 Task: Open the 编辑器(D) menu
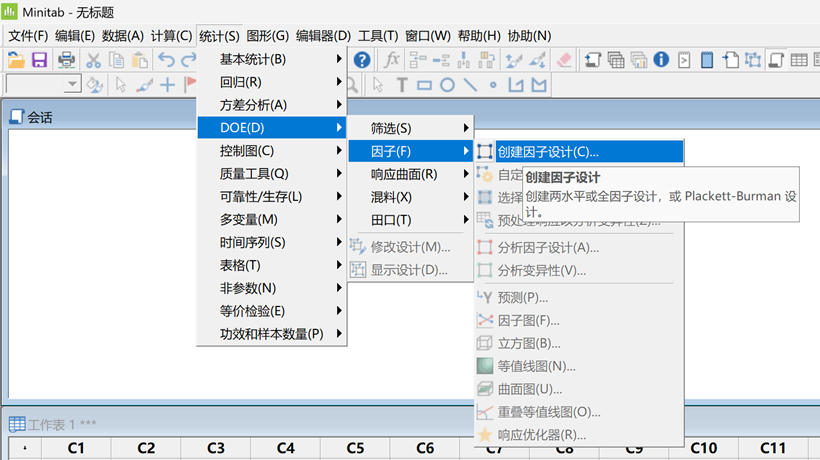click(323, 36)
